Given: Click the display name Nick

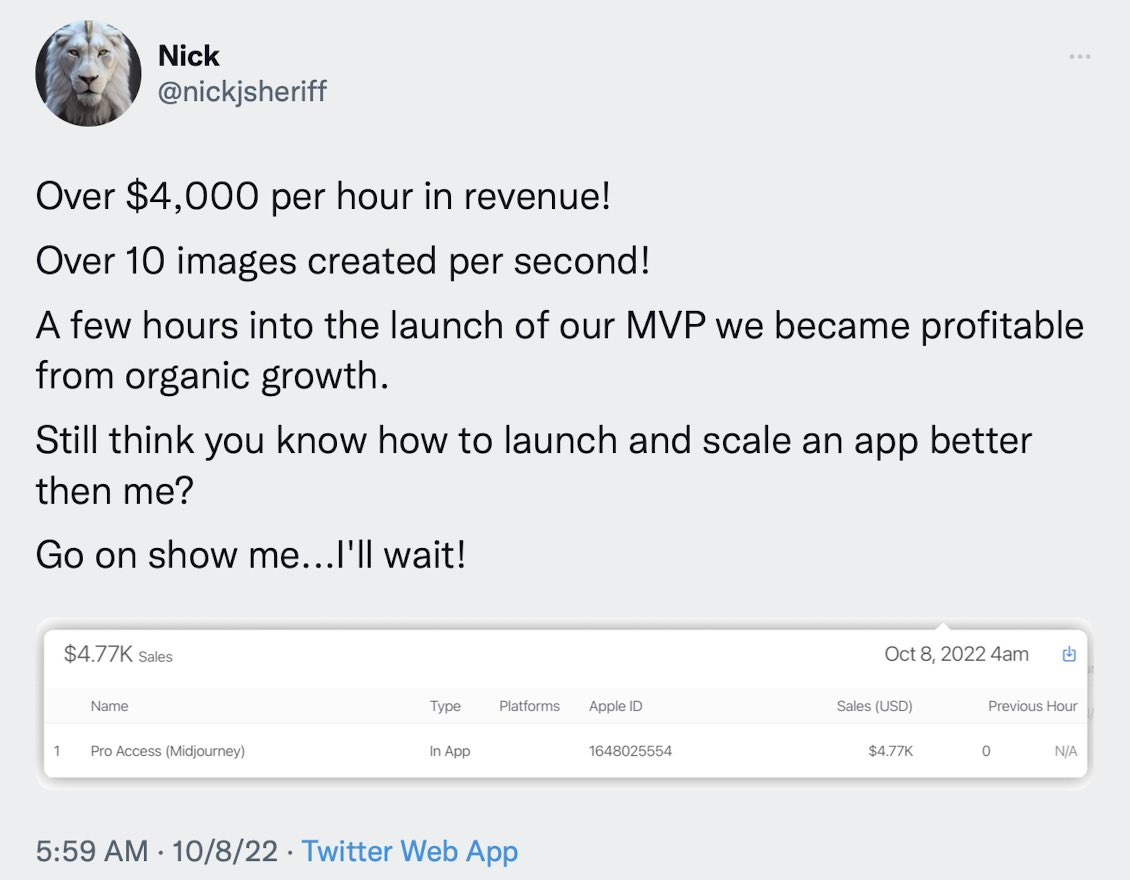Looking at the screenshot, I should [x=189, y=55].
